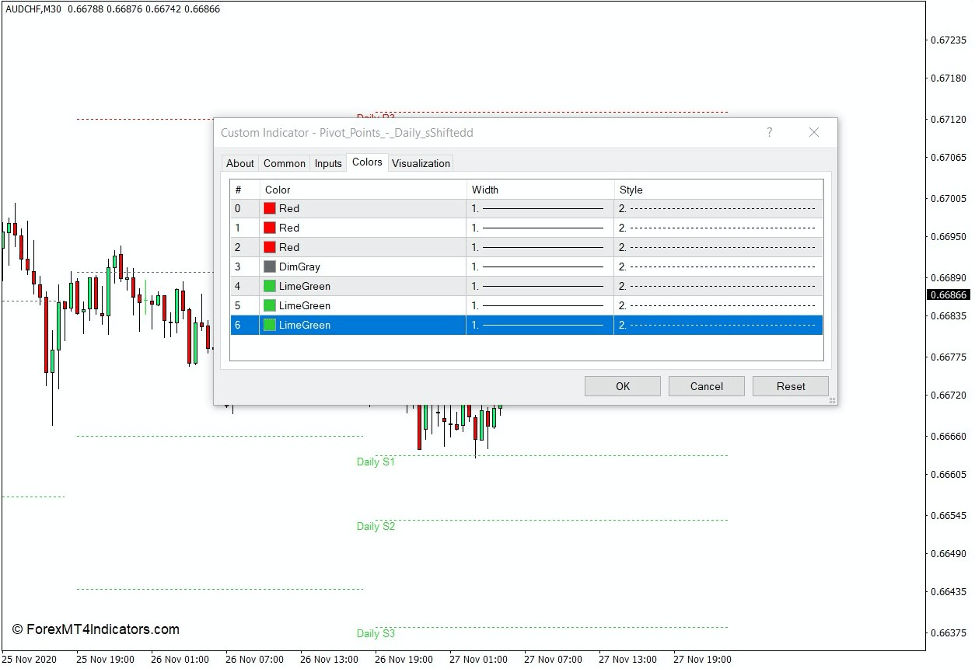Open the Common tab
The width and height of the screenshot is (977, 670).
(284, 163)
